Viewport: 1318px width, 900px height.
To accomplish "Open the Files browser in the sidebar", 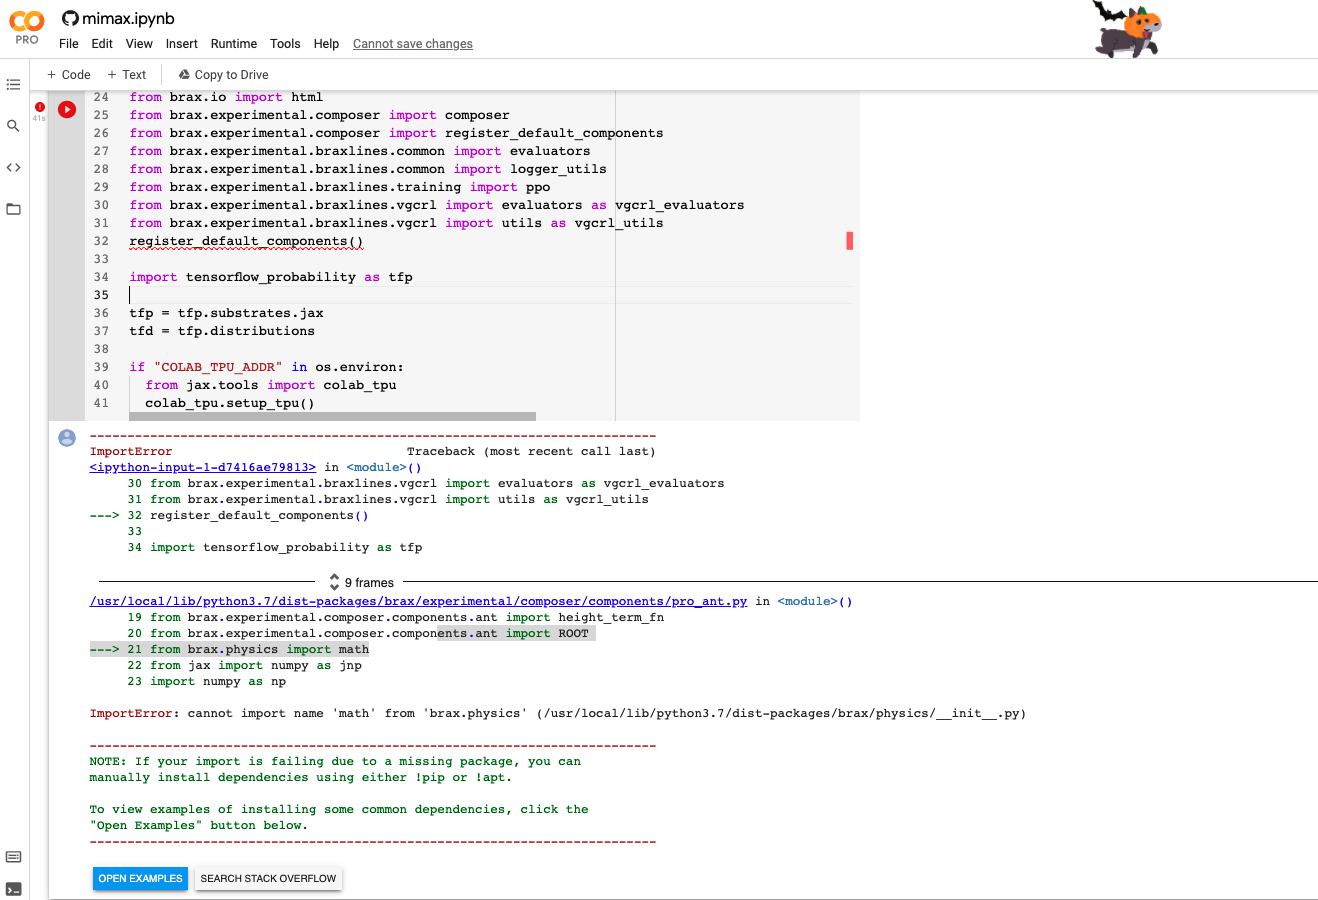I will (x=13, y=209).
